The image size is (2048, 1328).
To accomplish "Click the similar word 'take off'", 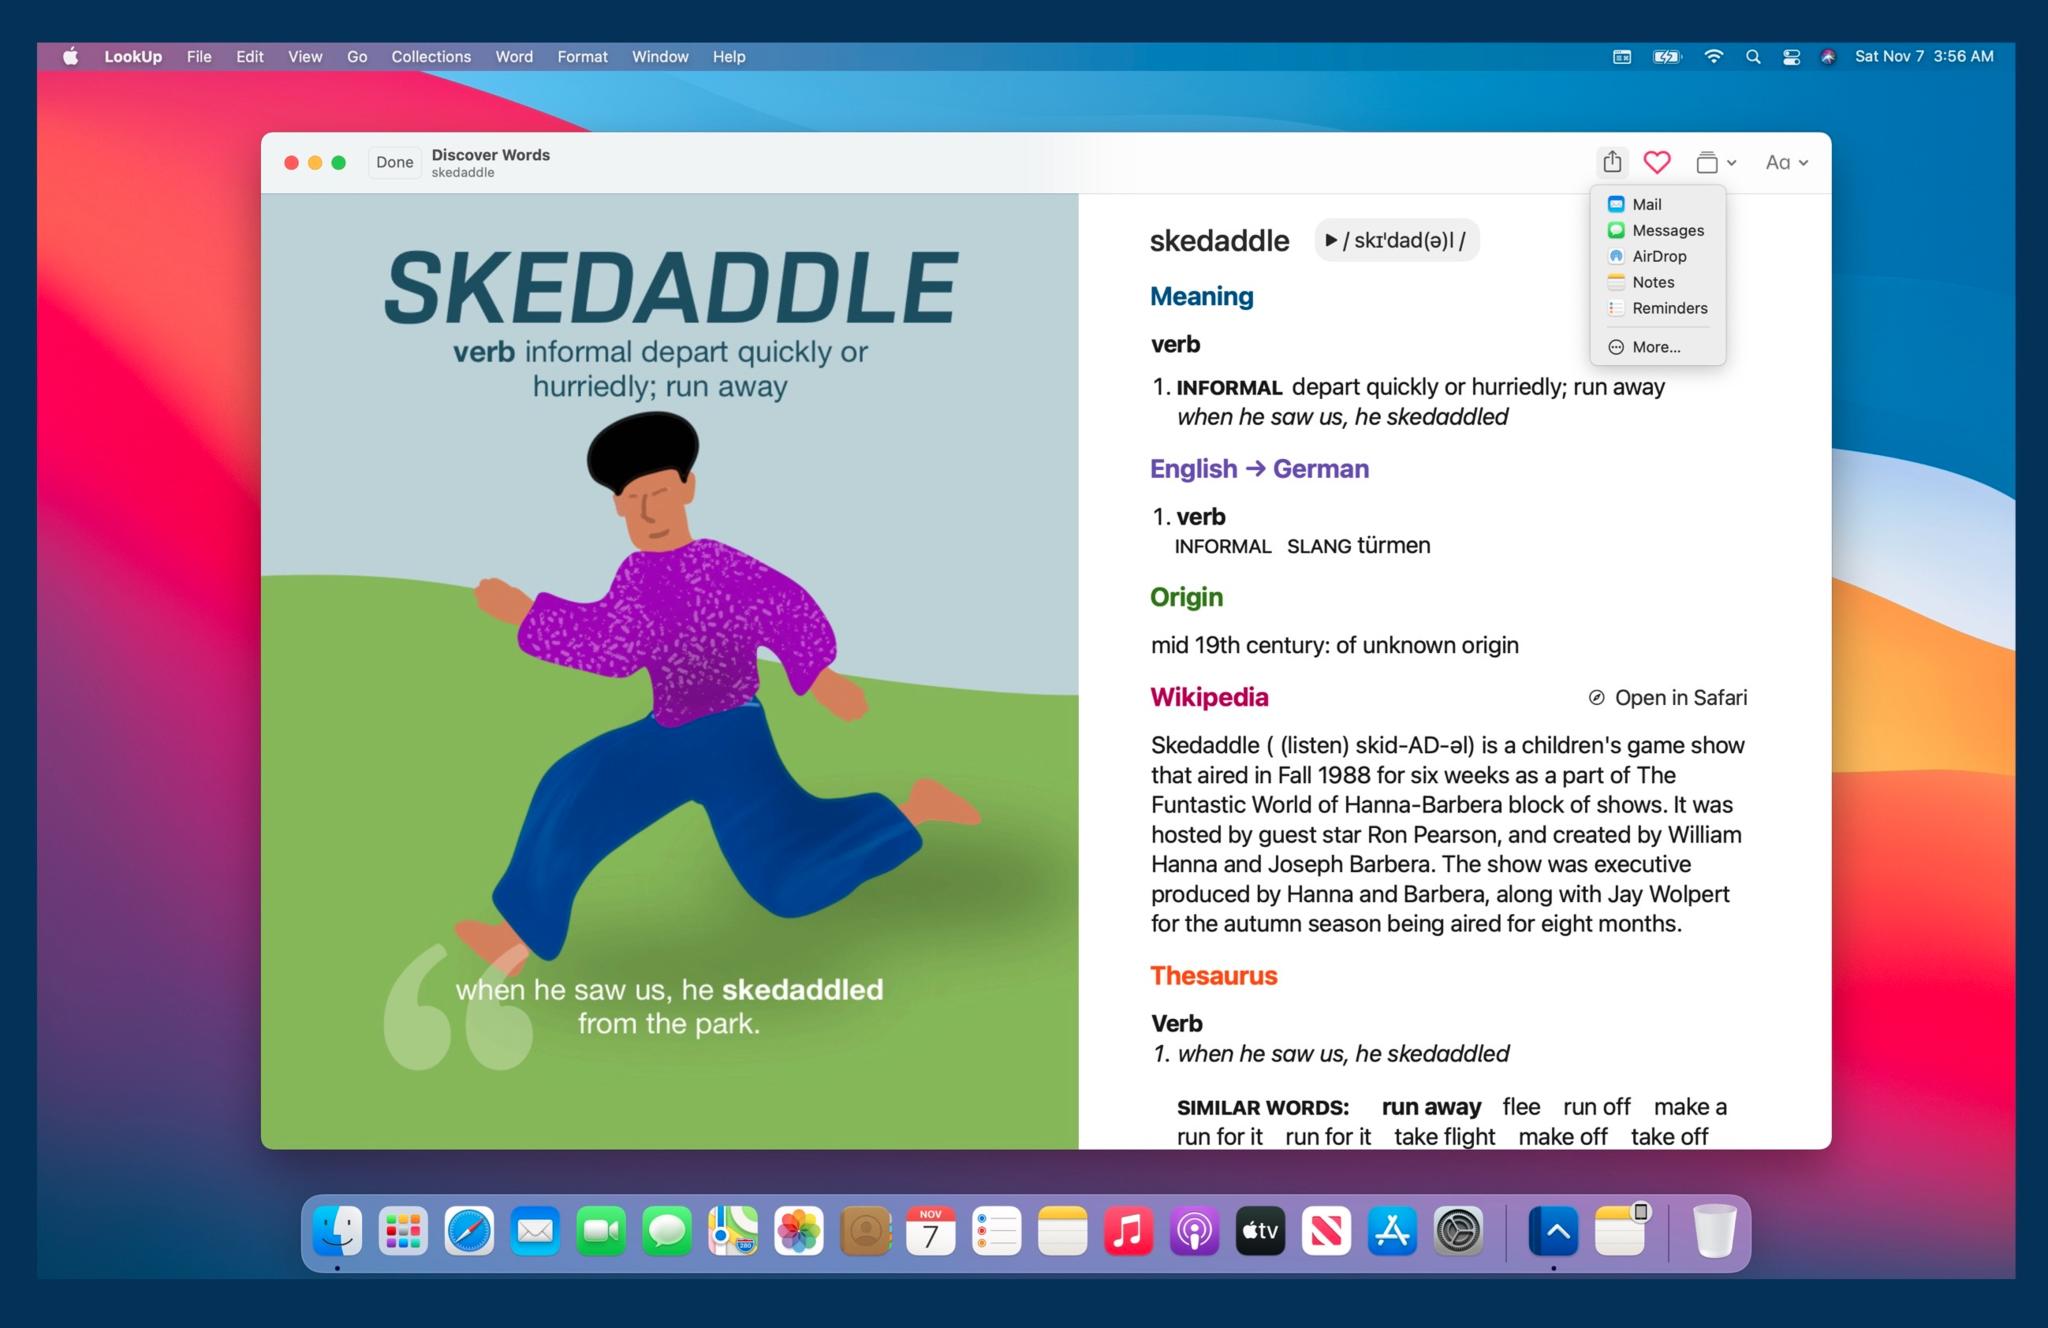I will tap(1669, 1137).
